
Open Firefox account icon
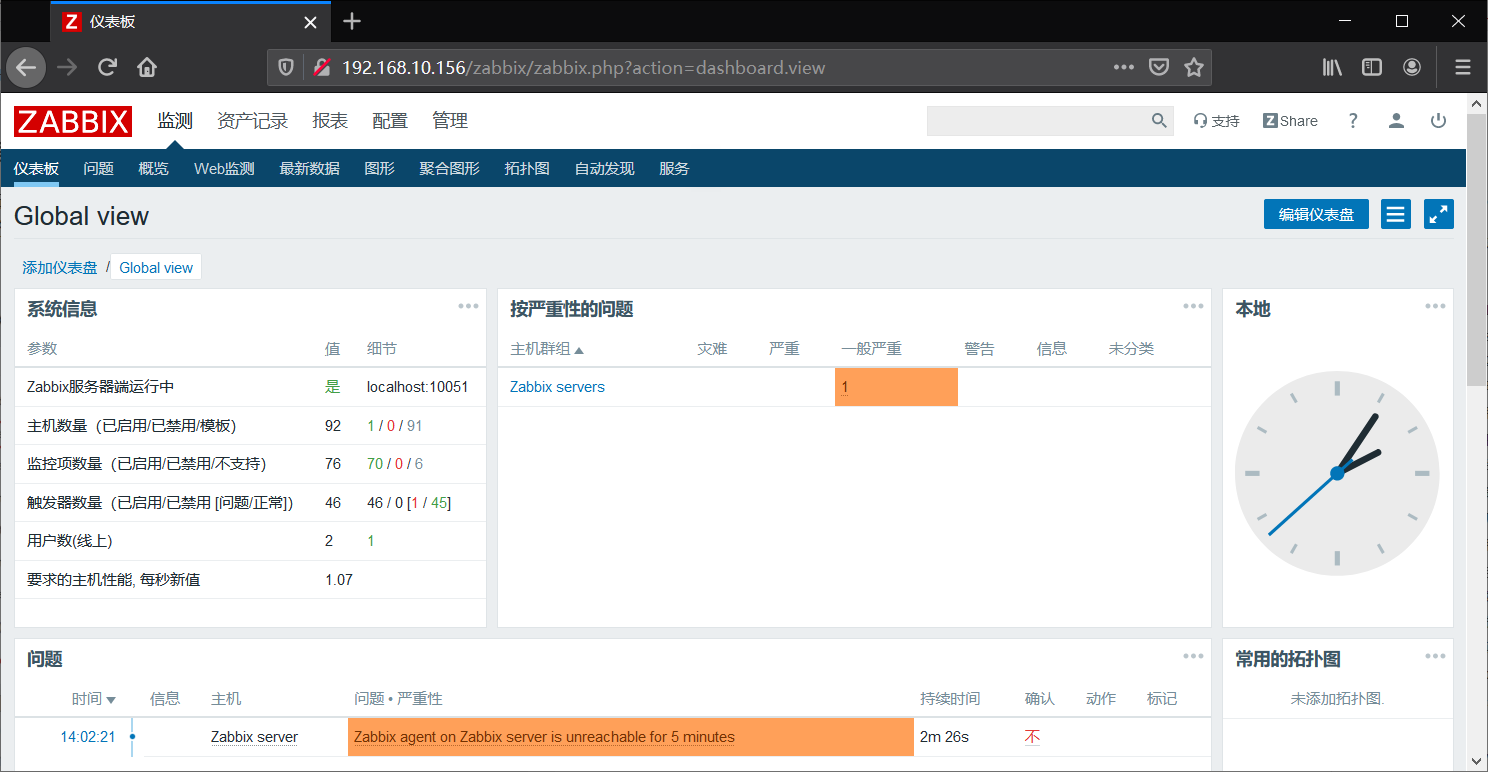1412,68
